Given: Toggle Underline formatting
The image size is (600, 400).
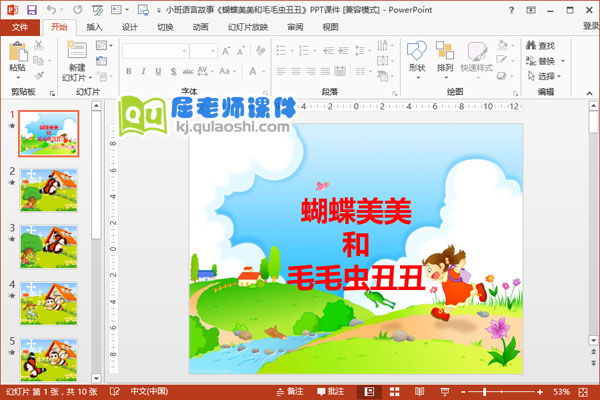Looking at the screenshot, I should [x=158, y=71].
